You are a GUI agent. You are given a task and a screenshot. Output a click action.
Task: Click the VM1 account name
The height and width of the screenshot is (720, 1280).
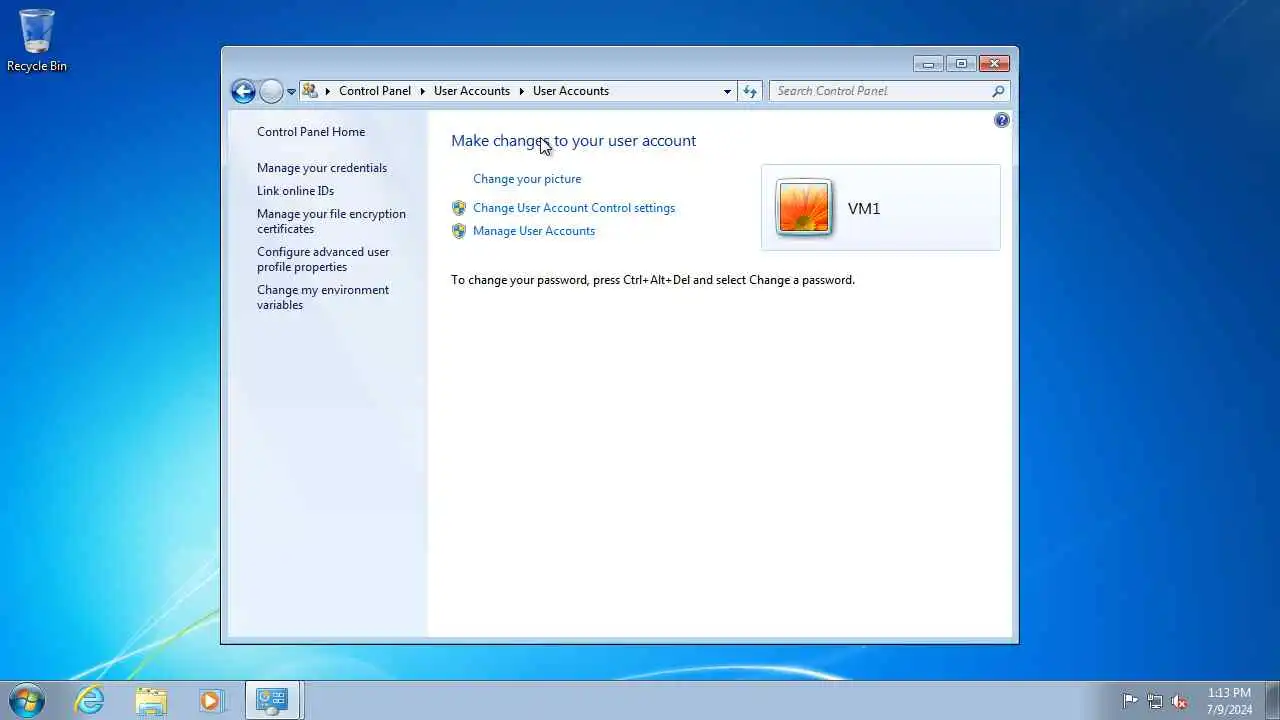tap(864, 209)
